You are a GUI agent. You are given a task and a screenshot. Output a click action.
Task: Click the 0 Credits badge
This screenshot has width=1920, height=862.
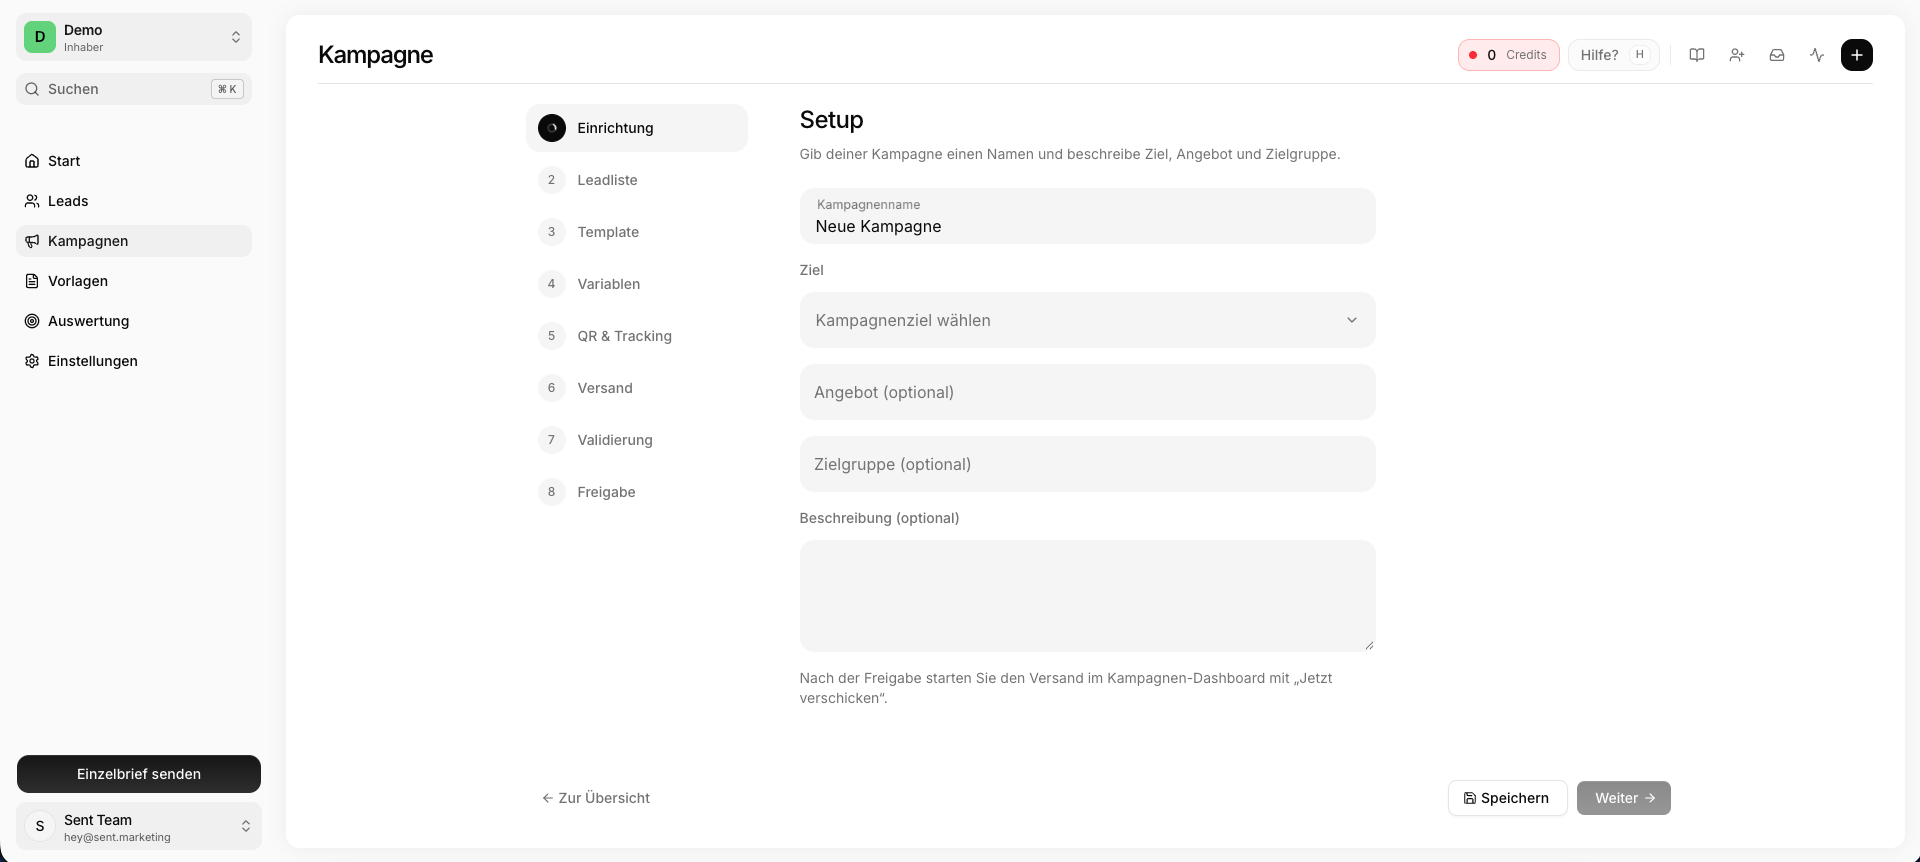click(1508, 55)
